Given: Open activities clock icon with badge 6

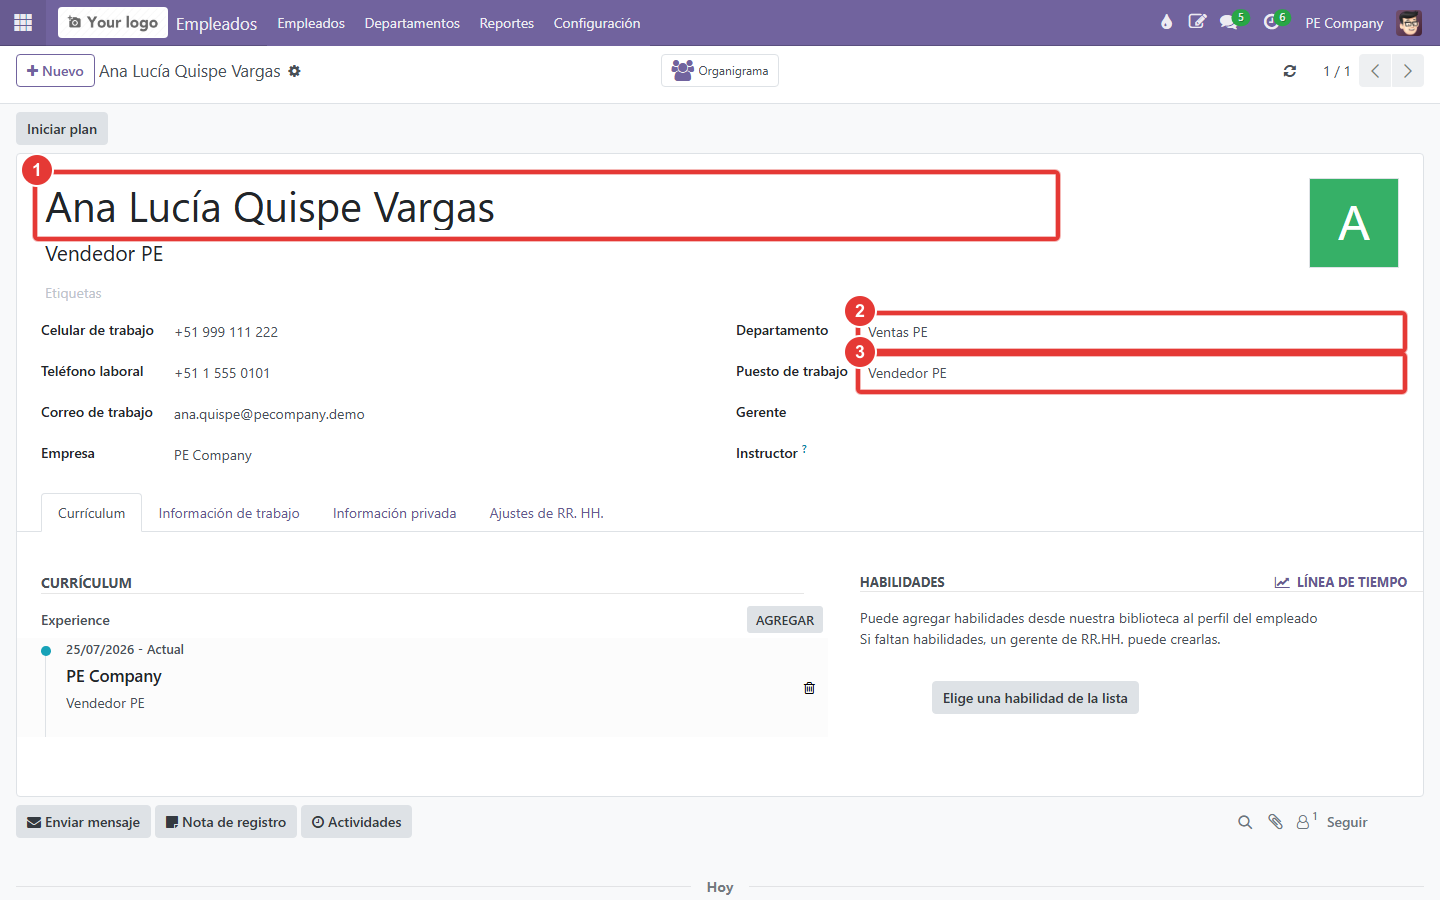Looking at the screenshot, I should [x=1272, y=22].
